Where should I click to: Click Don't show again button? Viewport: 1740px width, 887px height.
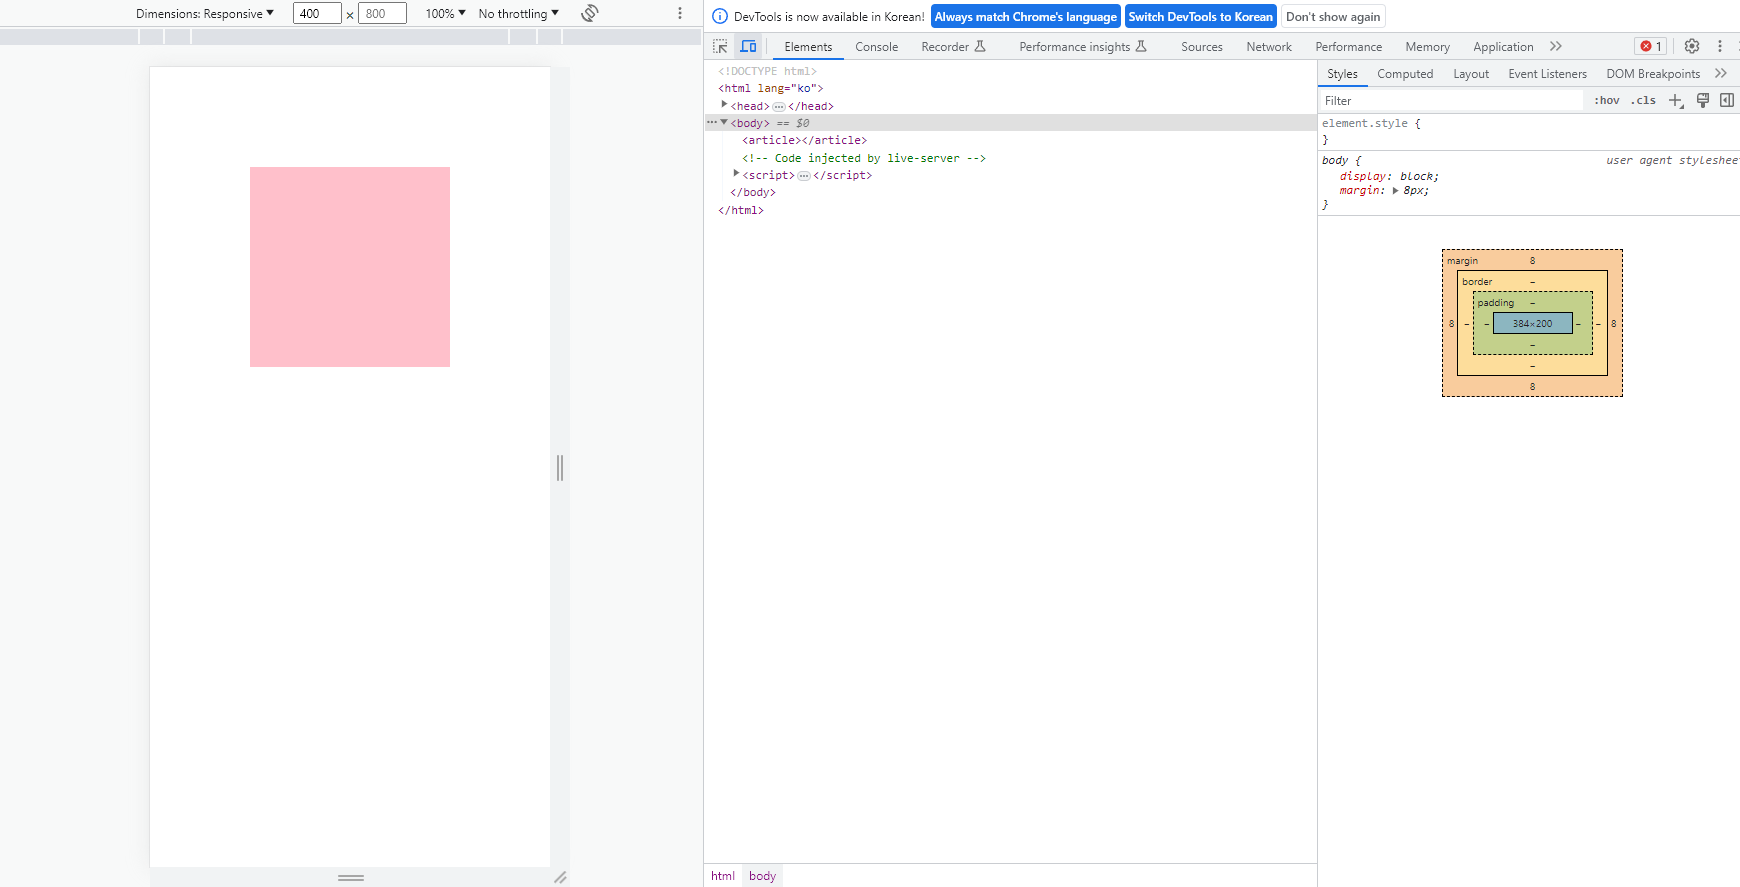[x=1333, y=16]
